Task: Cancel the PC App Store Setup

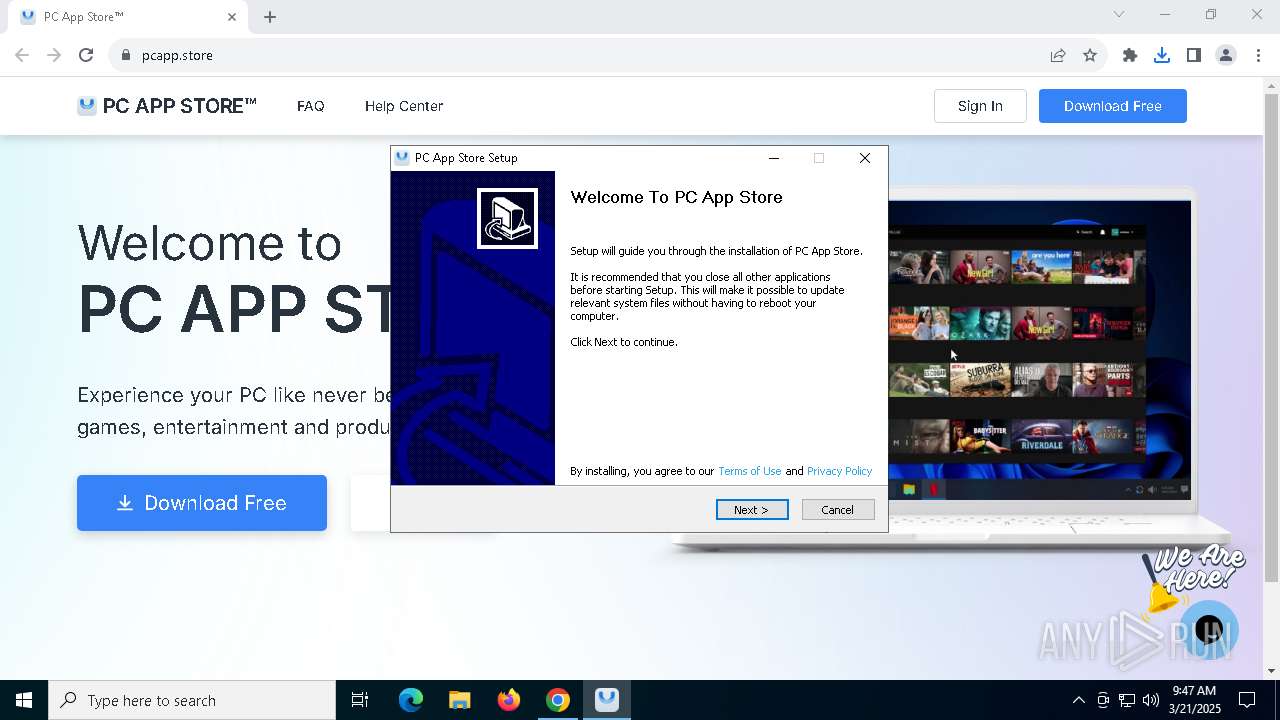Action: (x=838, y=510)
